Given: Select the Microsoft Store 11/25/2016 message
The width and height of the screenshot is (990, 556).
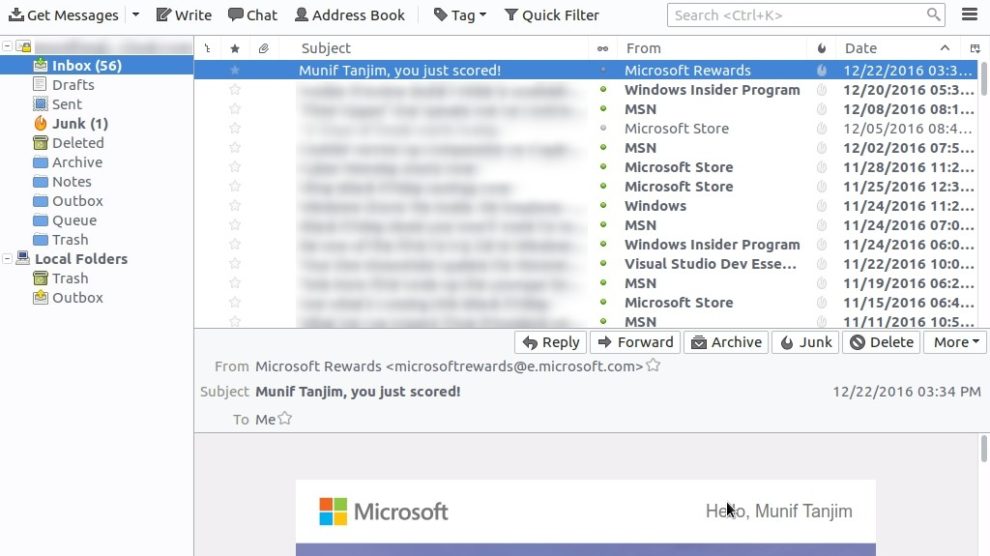Looking at the screenshot, I should coord(586,186).
